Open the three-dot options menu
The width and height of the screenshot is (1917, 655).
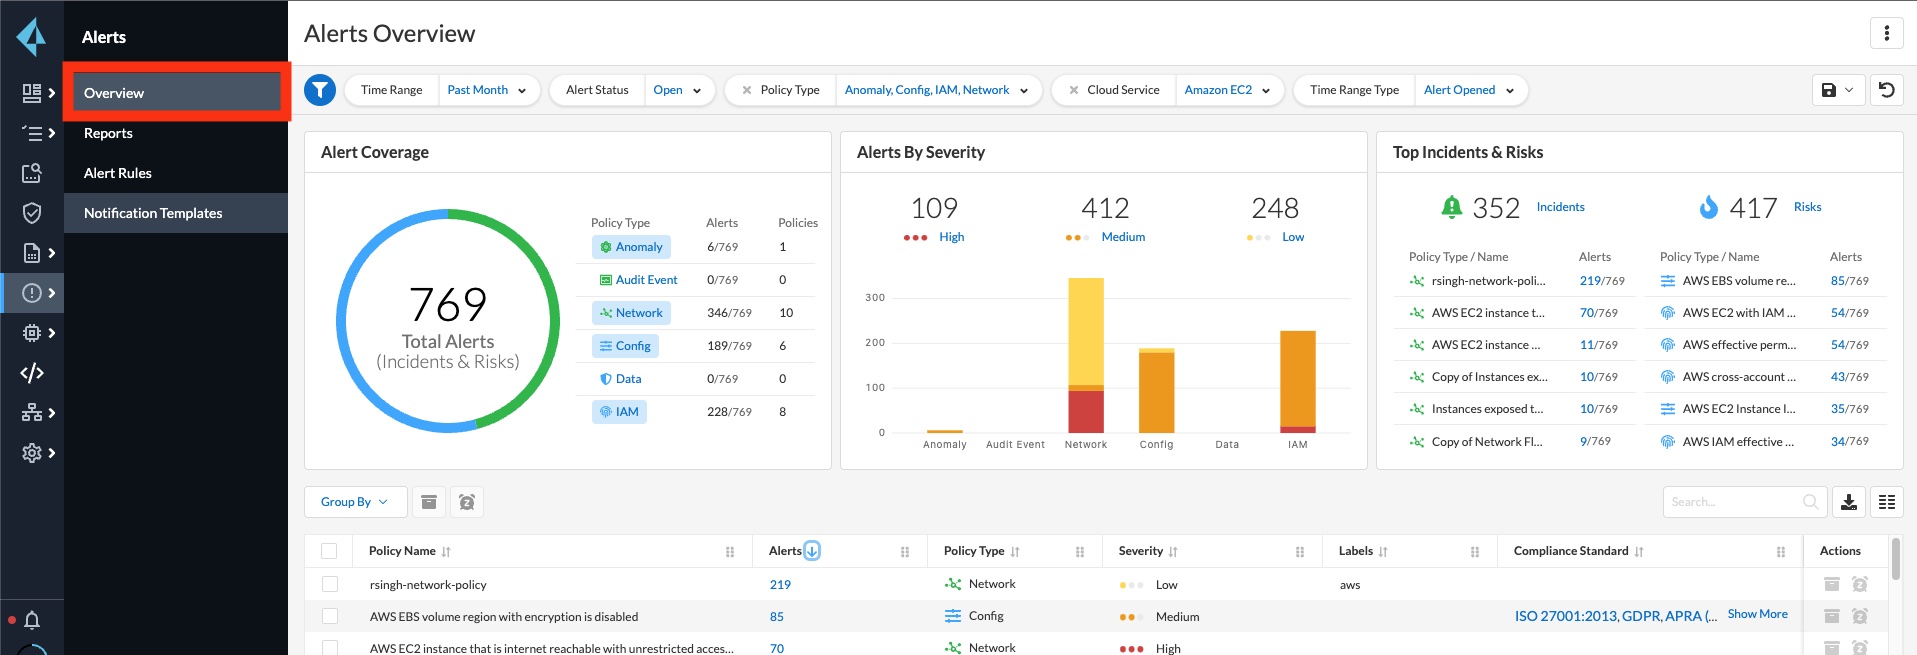(x=1886, y=33)
